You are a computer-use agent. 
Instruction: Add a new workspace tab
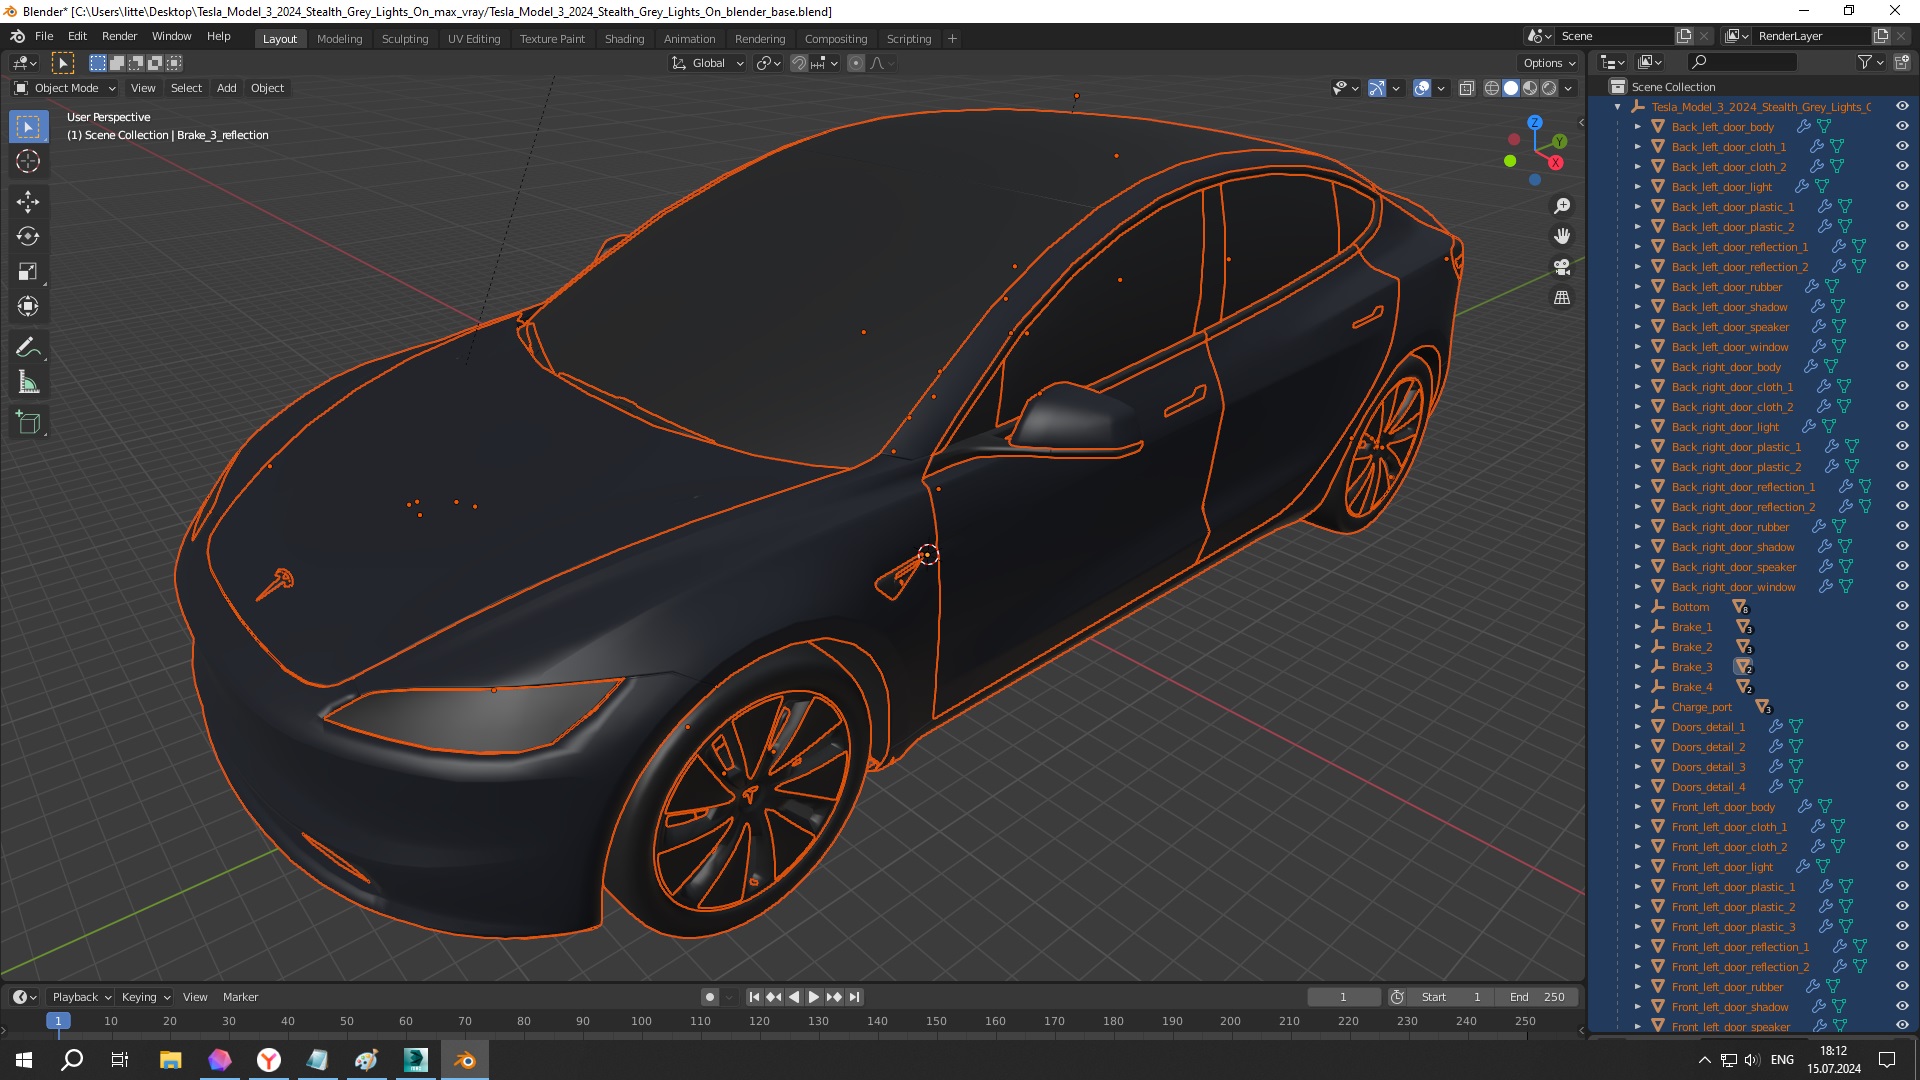coord(952,39)
